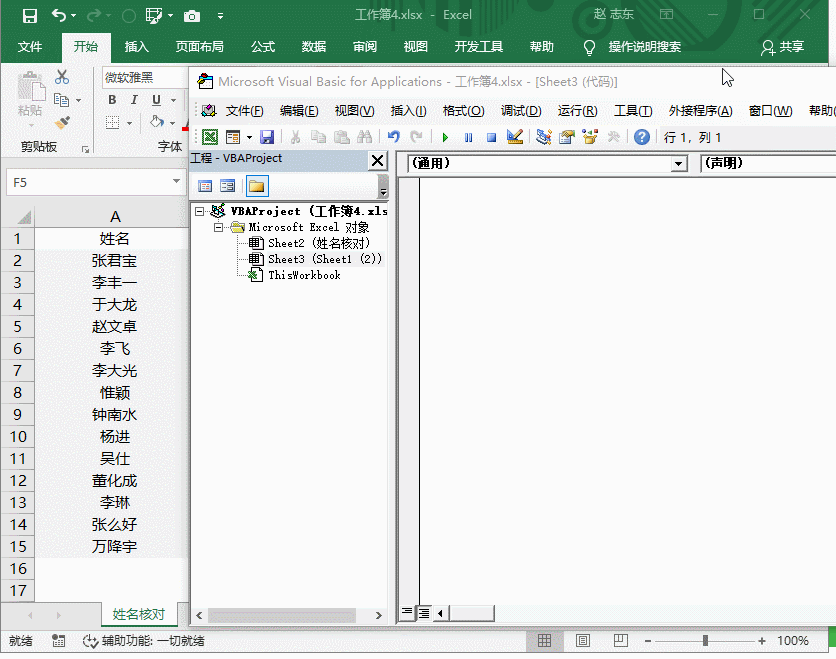Expand the Name Box dropdown showing F5
The image size is (836, 659).
(176, 183)
